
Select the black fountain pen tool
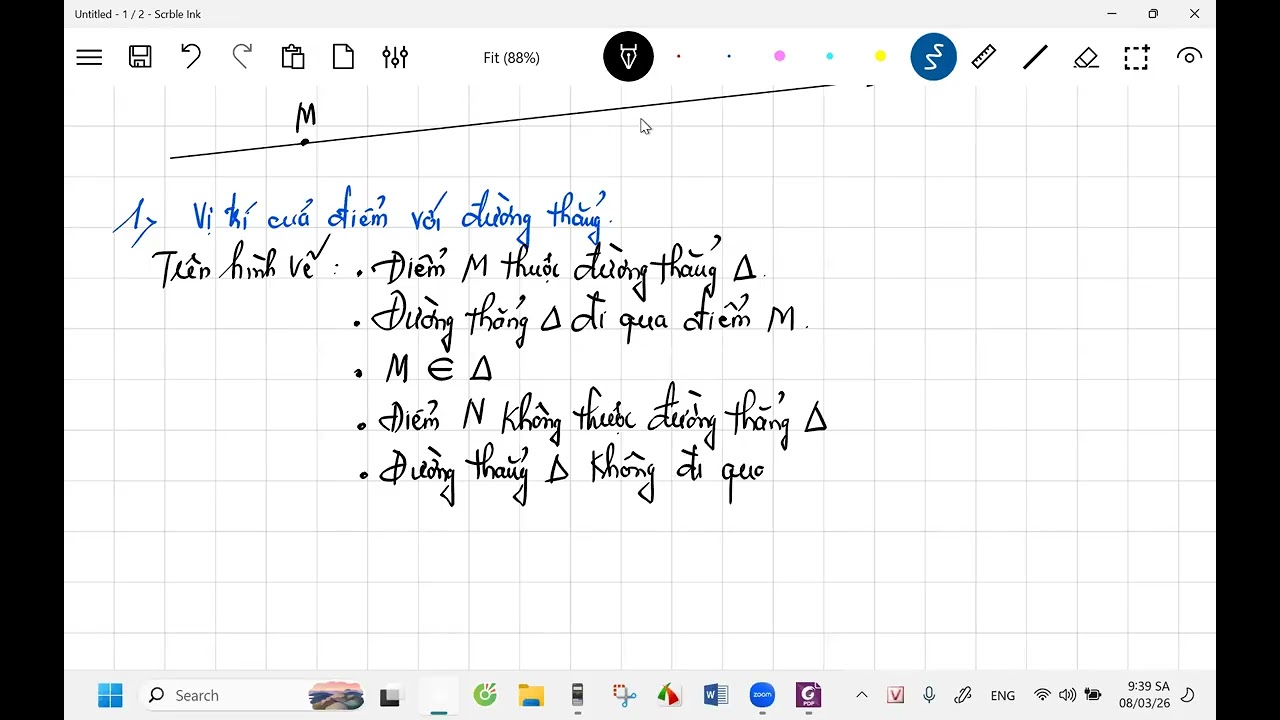tap(628, 57)
